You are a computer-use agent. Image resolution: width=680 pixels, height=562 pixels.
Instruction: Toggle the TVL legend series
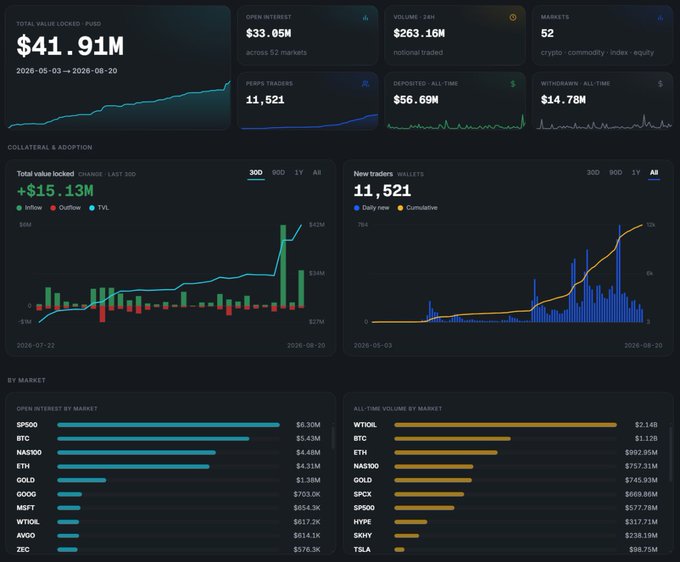[99, 208]
